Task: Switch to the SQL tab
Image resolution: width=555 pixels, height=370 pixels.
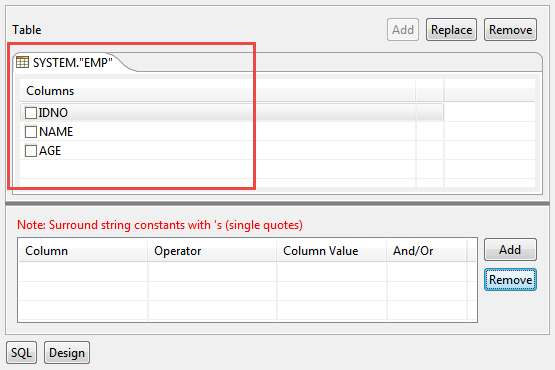Action: pyautogui.click(x=21, y=353)
